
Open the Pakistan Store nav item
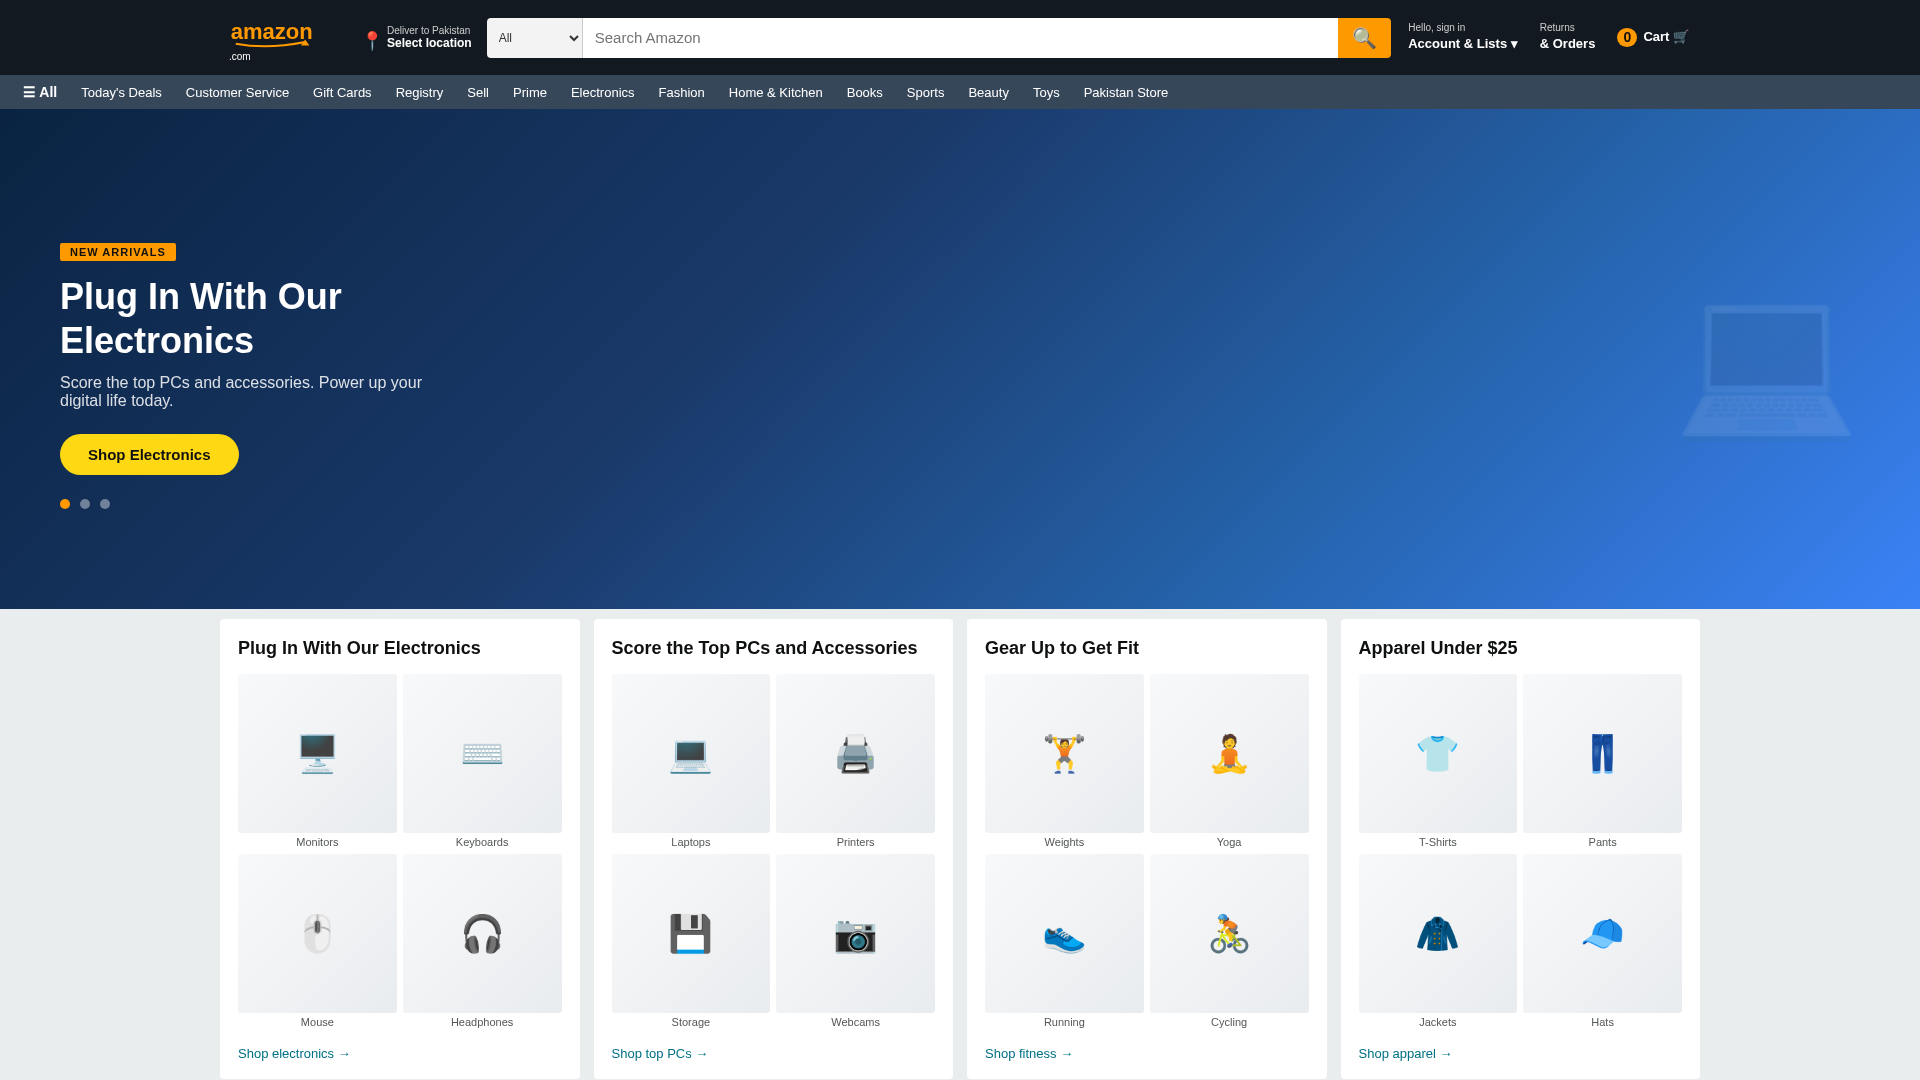tap(1125, 92)
